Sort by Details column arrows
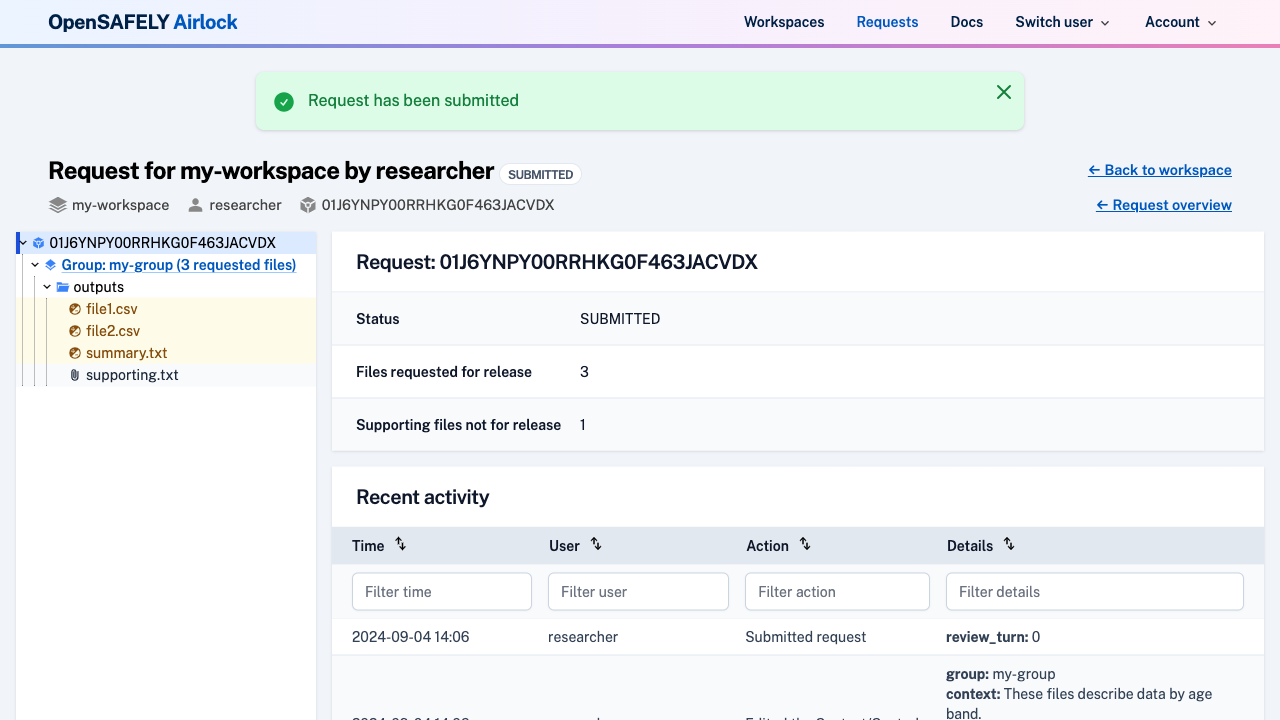The width and height of the screenshot is (1280, 720). coord(1009,544)
